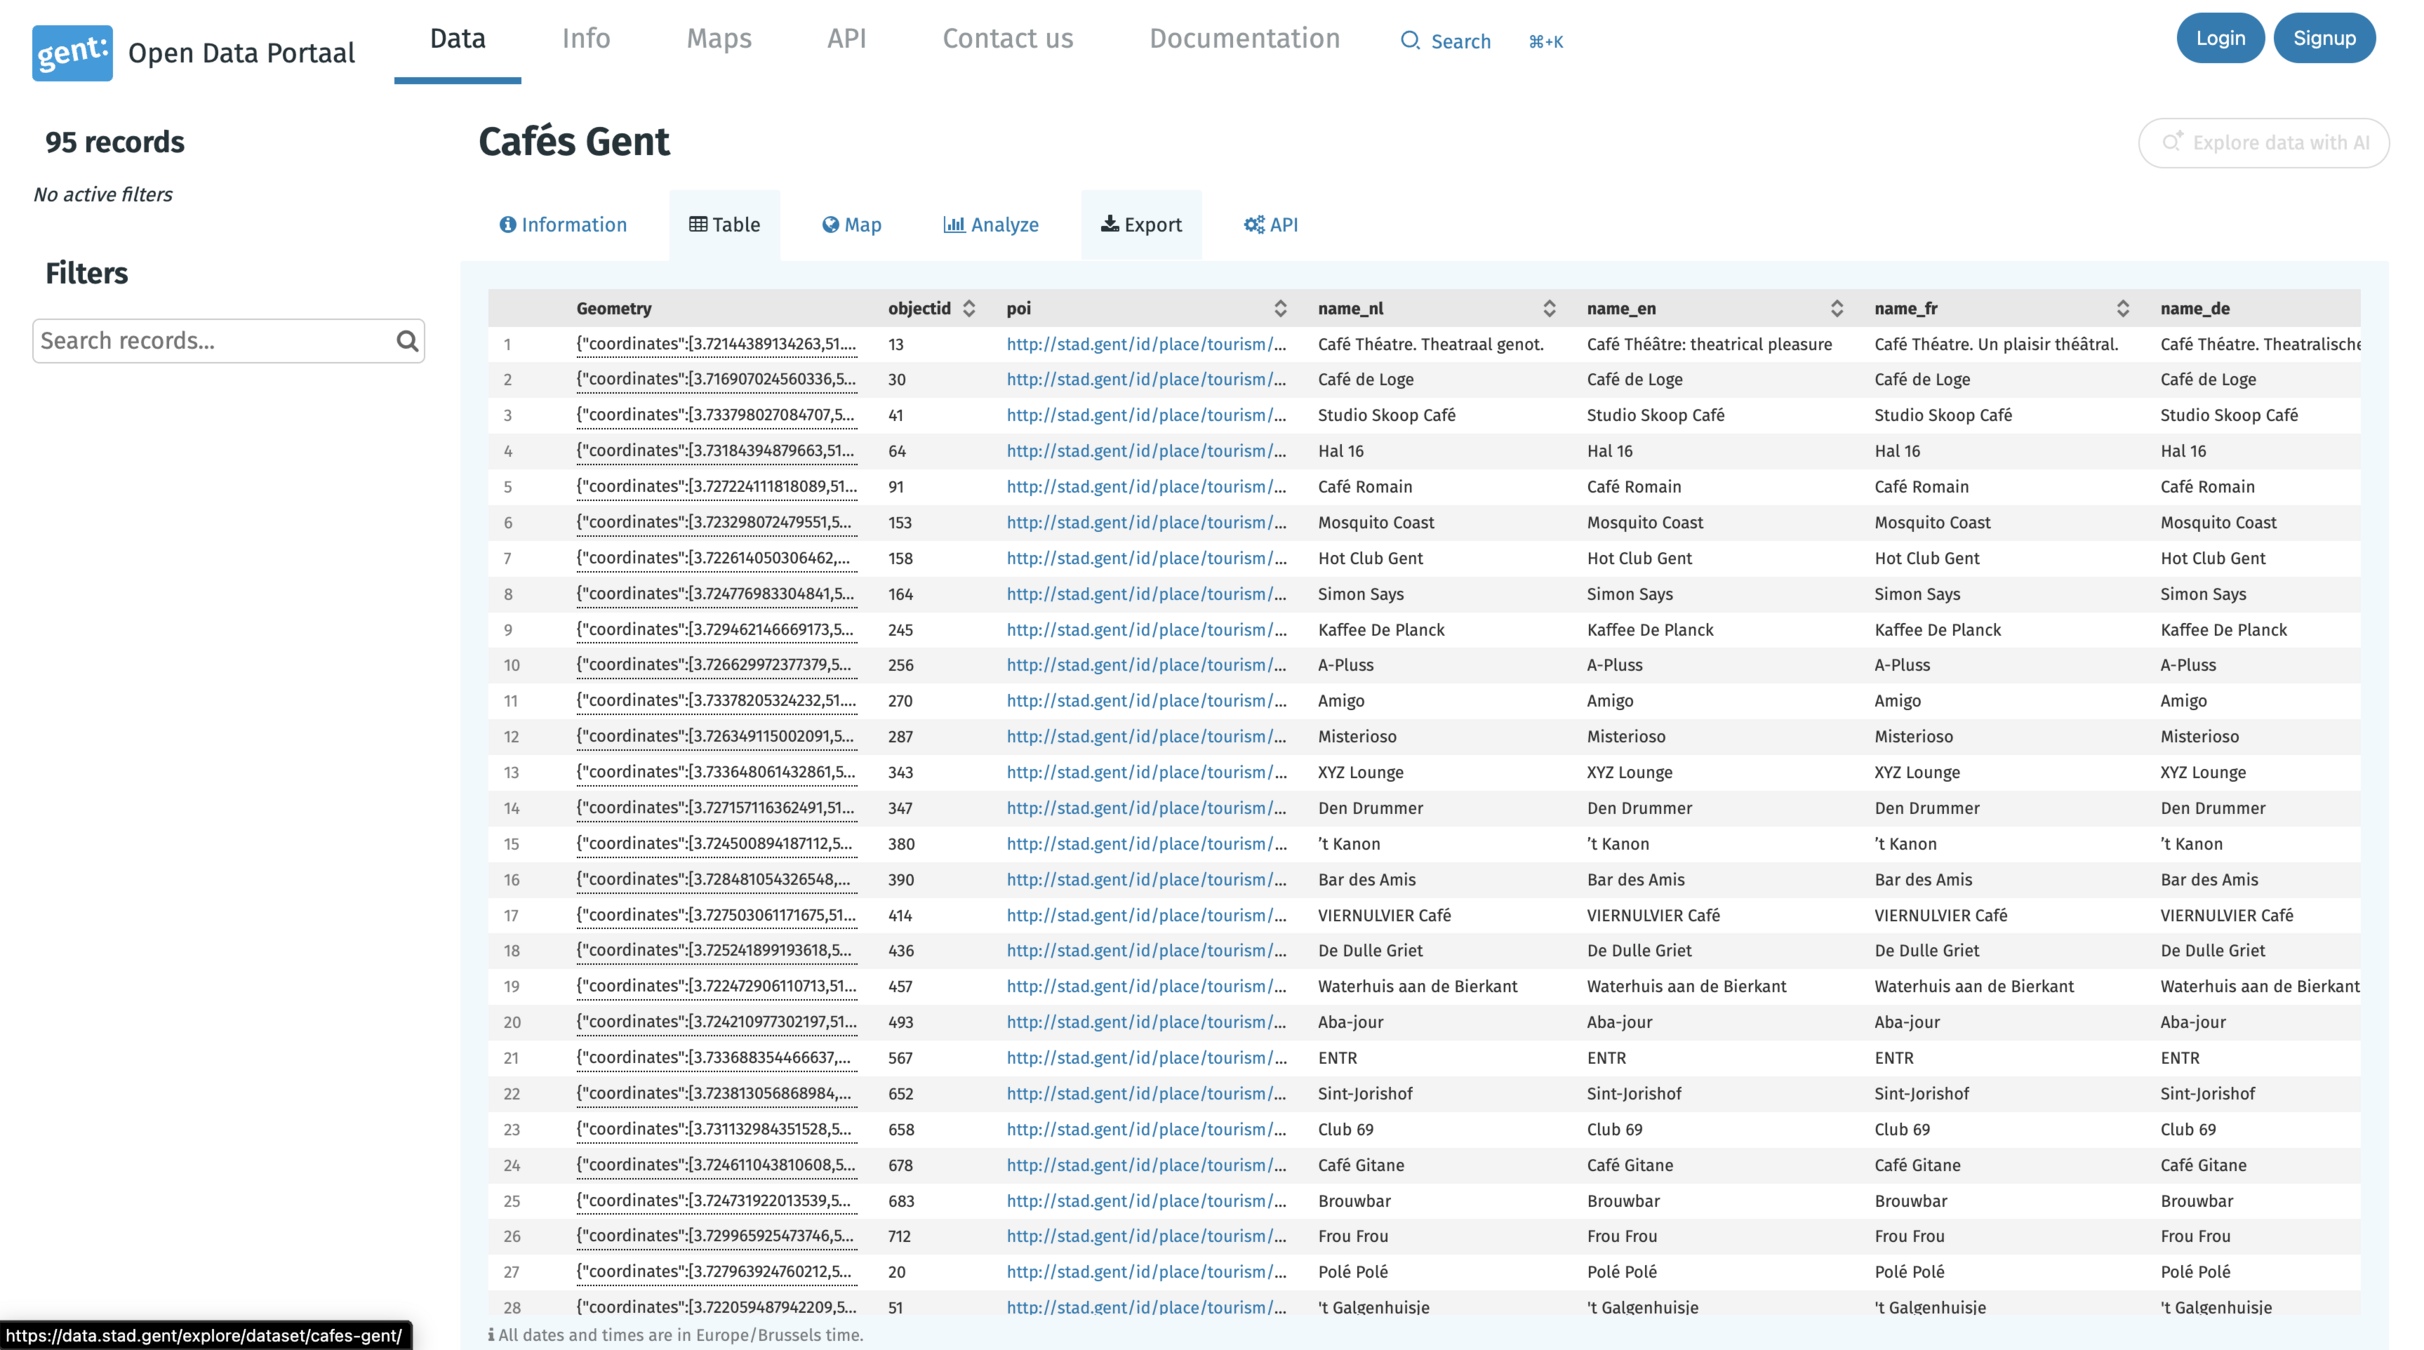Screen dimensions: 2424x1350
Task: Sort the name_nl column using arrows
Action: [1549, 308]
